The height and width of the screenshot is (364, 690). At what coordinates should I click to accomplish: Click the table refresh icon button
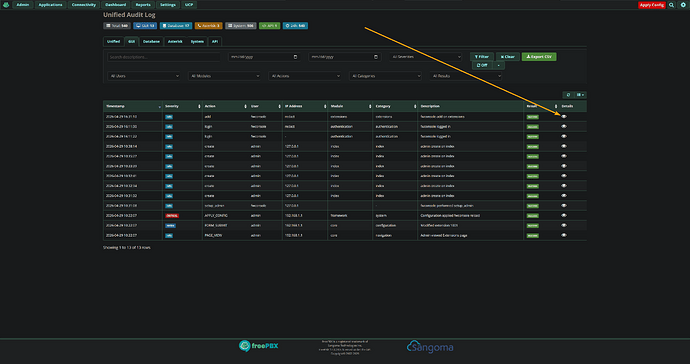(x=568, y=95)
